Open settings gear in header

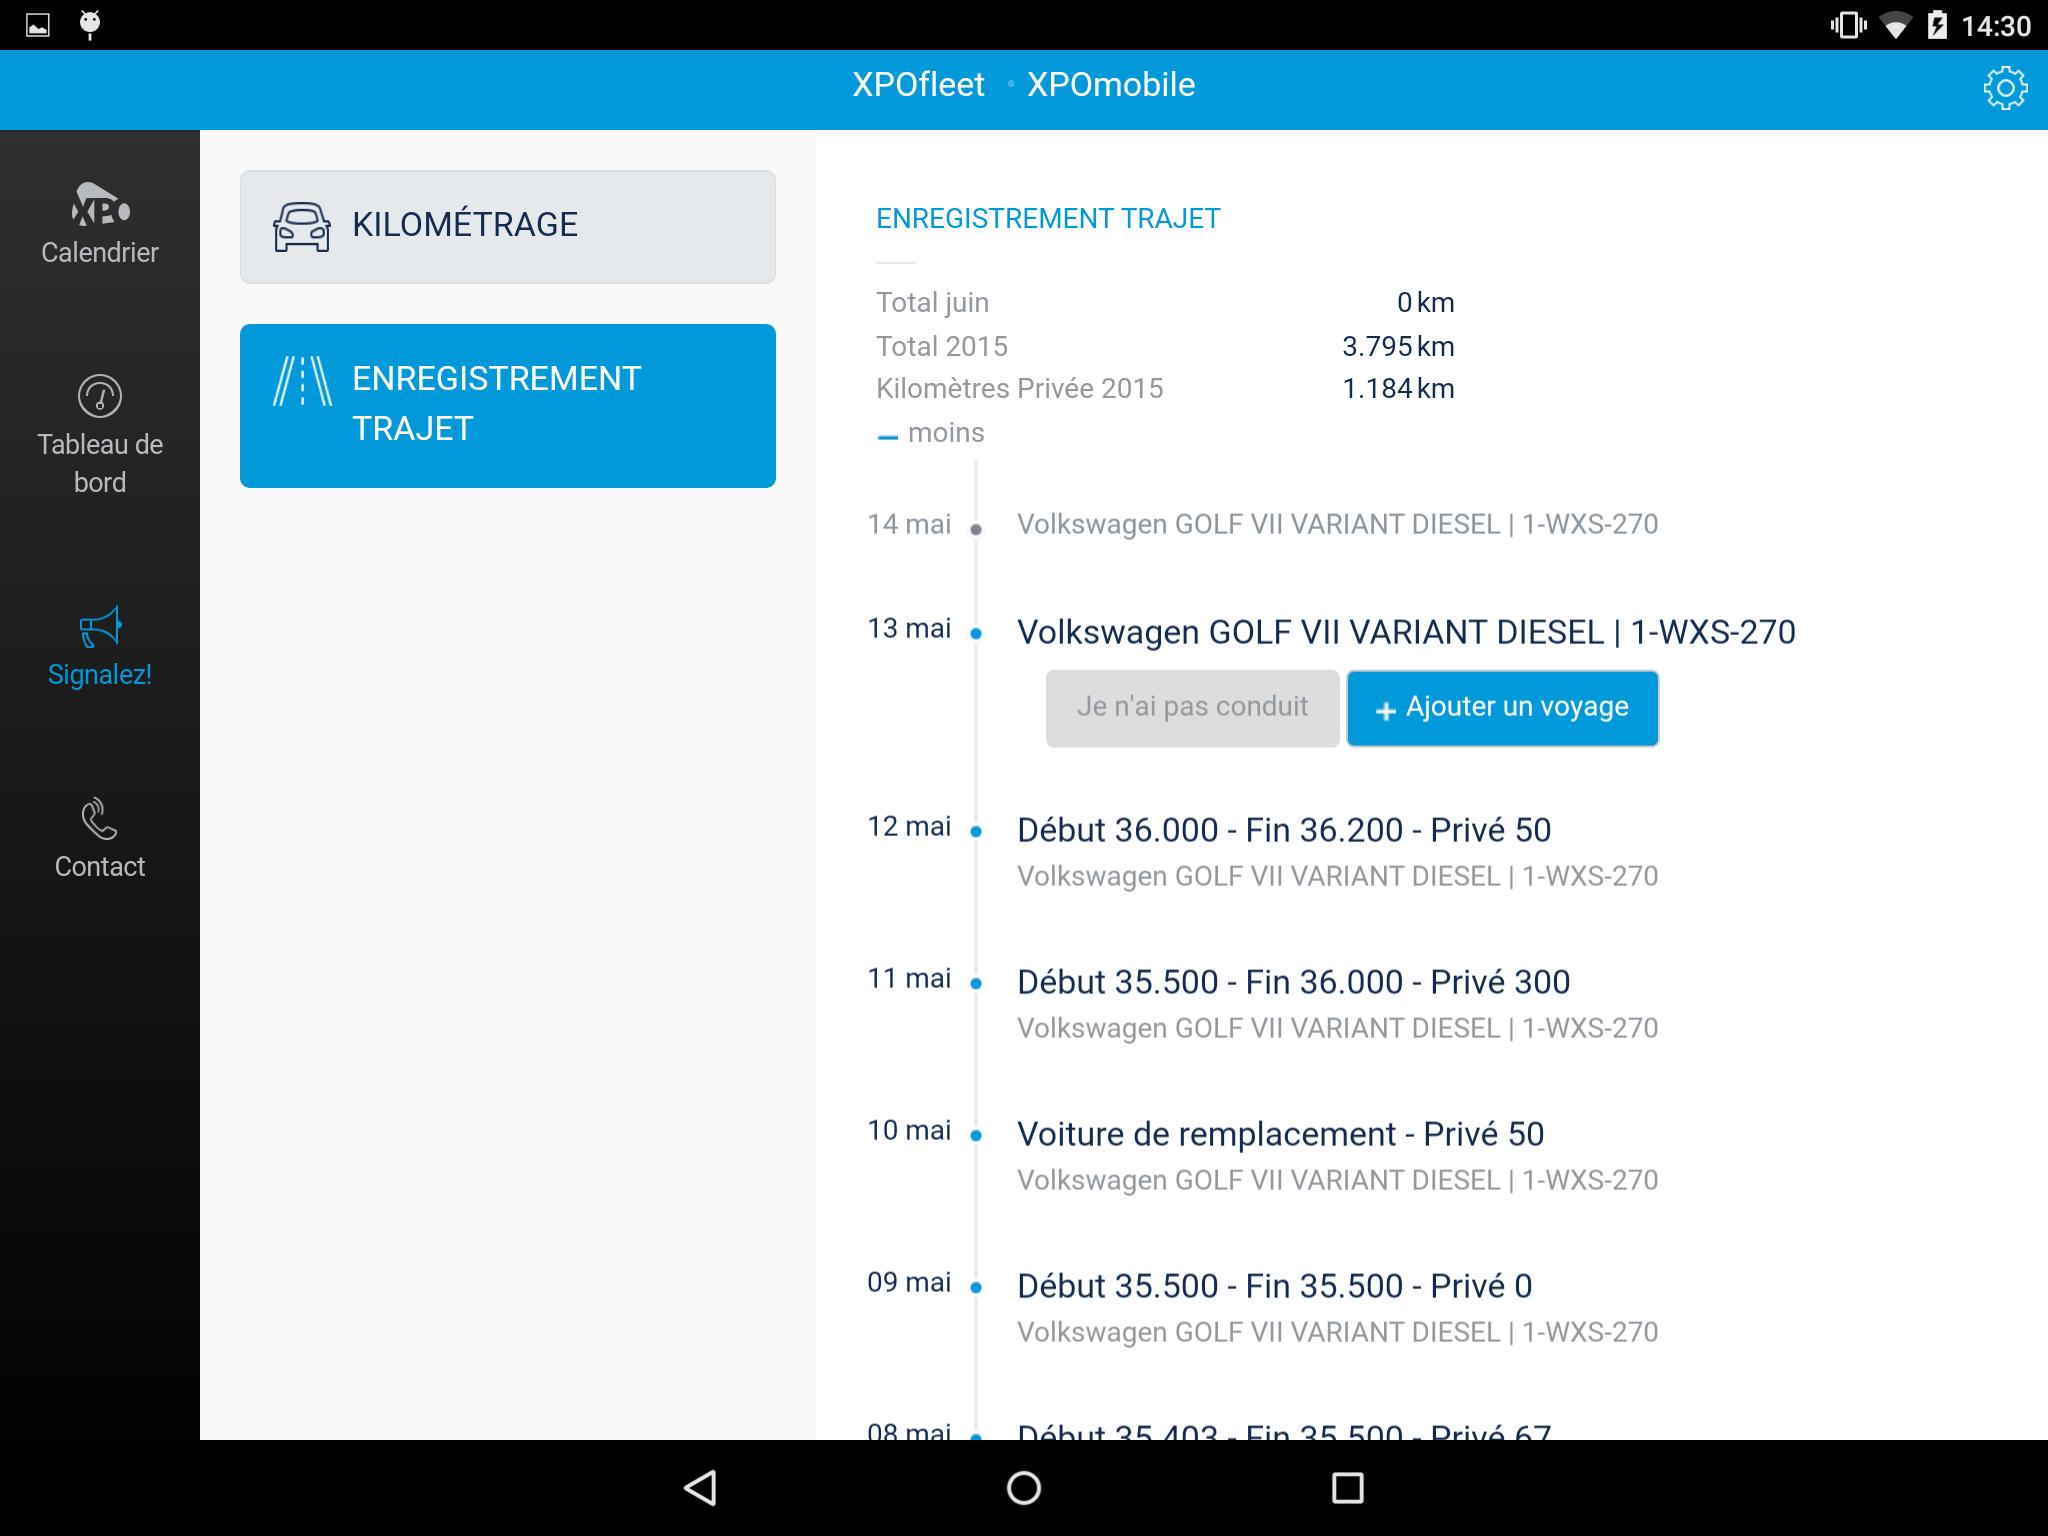click(x=2004, y=88)
